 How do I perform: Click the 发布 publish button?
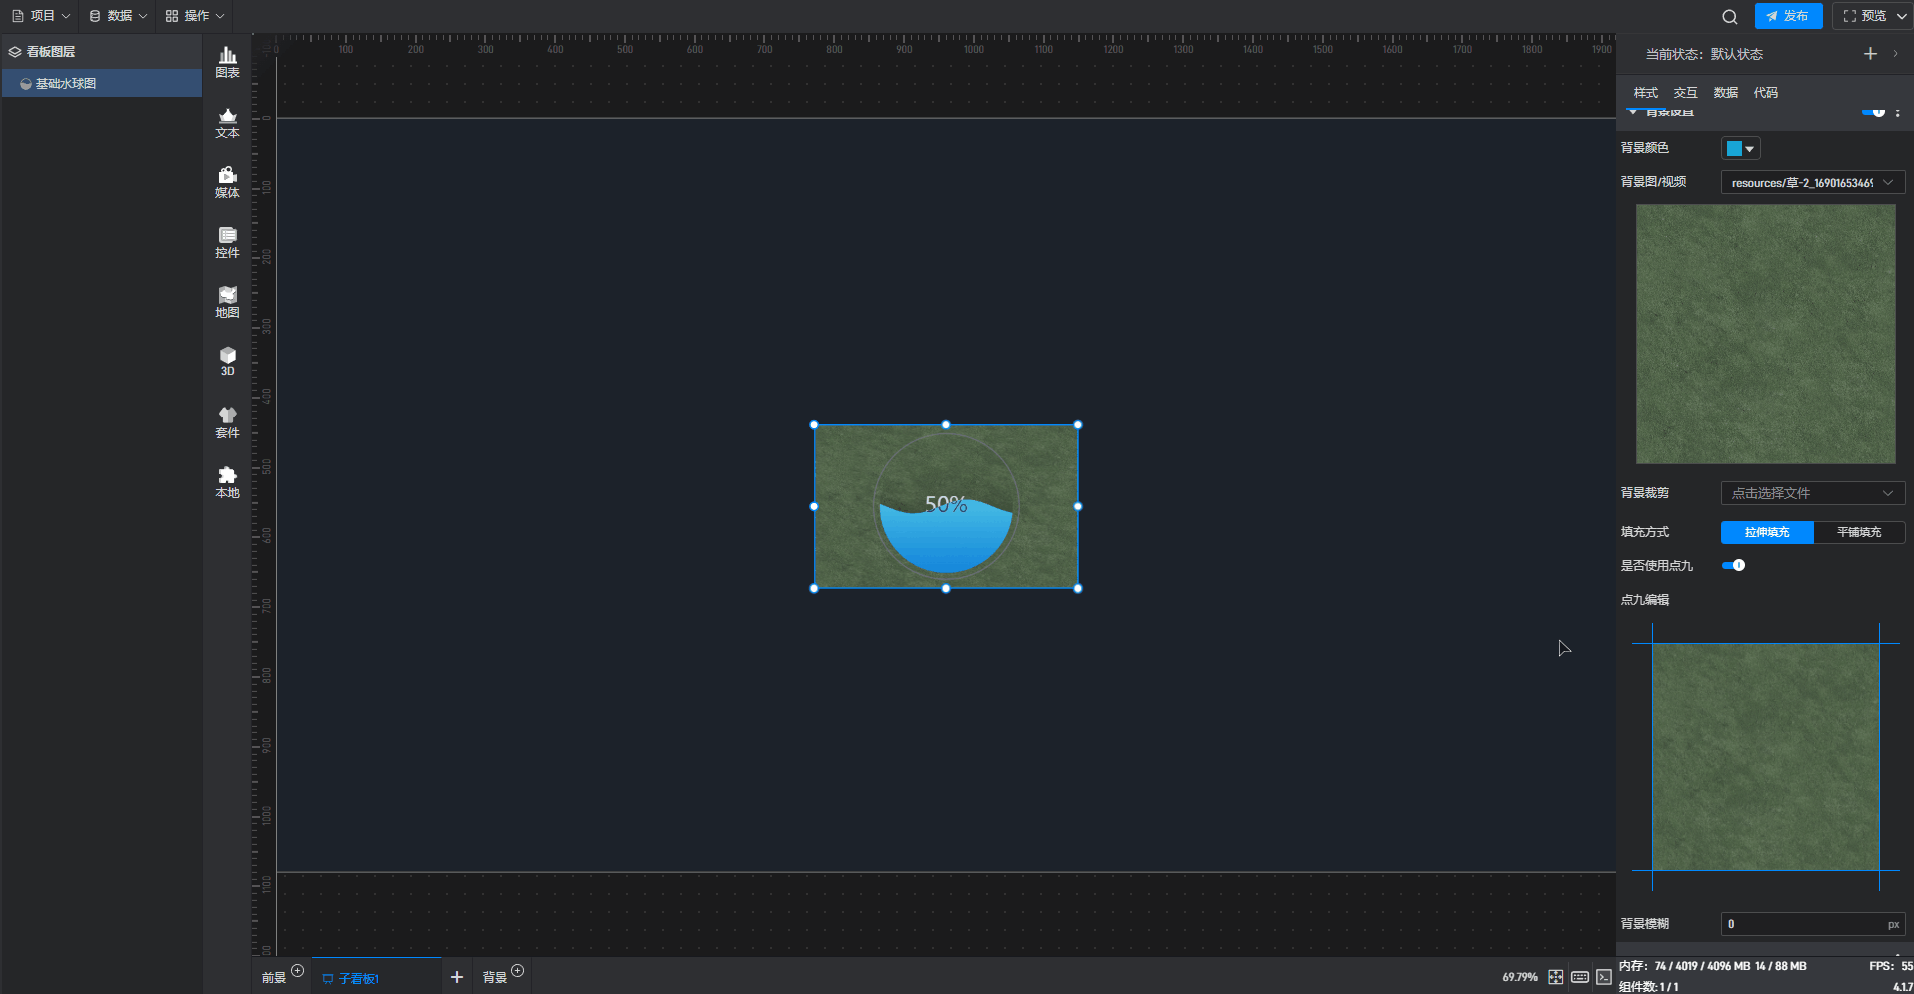[1788, 16]
